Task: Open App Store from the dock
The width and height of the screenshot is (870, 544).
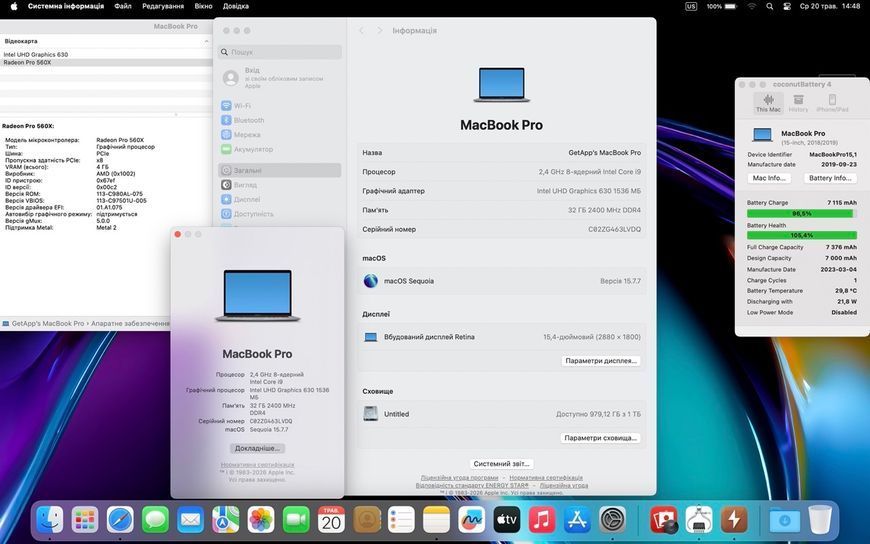Action: [x=578, y=521]
